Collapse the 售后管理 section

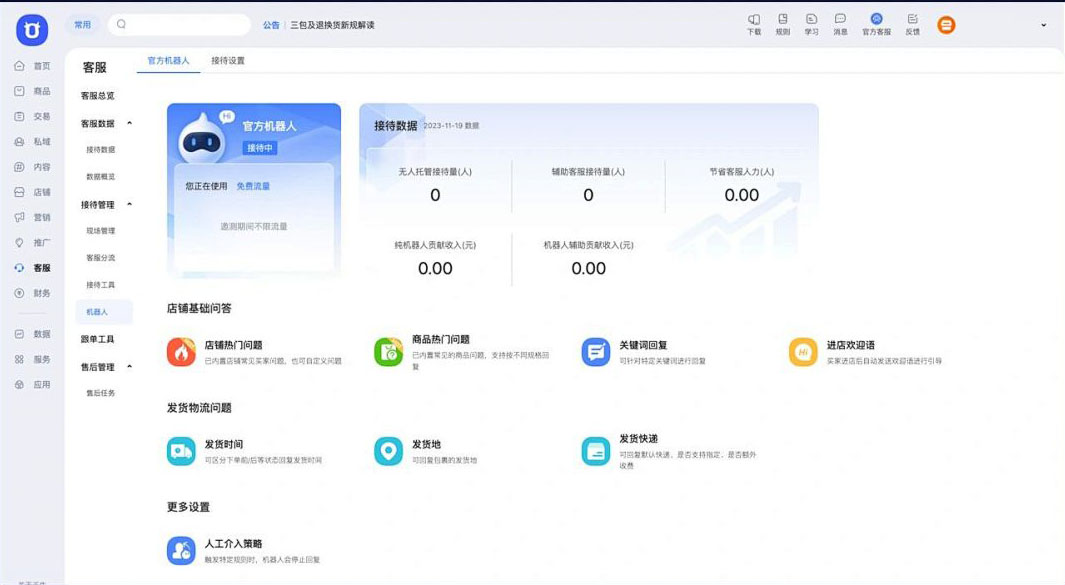(130, 367)
